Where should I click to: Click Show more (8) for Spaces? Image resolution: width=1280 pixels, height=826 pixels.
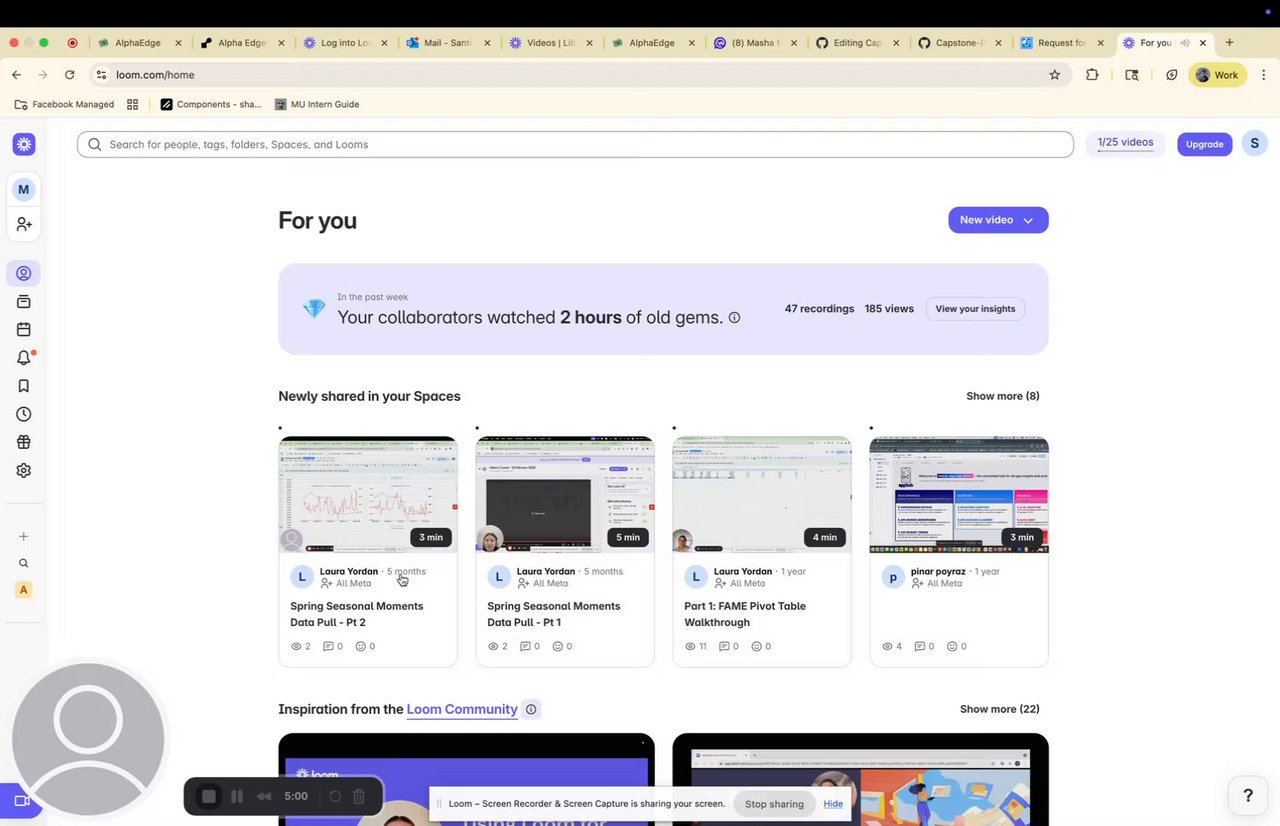point(1002,396)
